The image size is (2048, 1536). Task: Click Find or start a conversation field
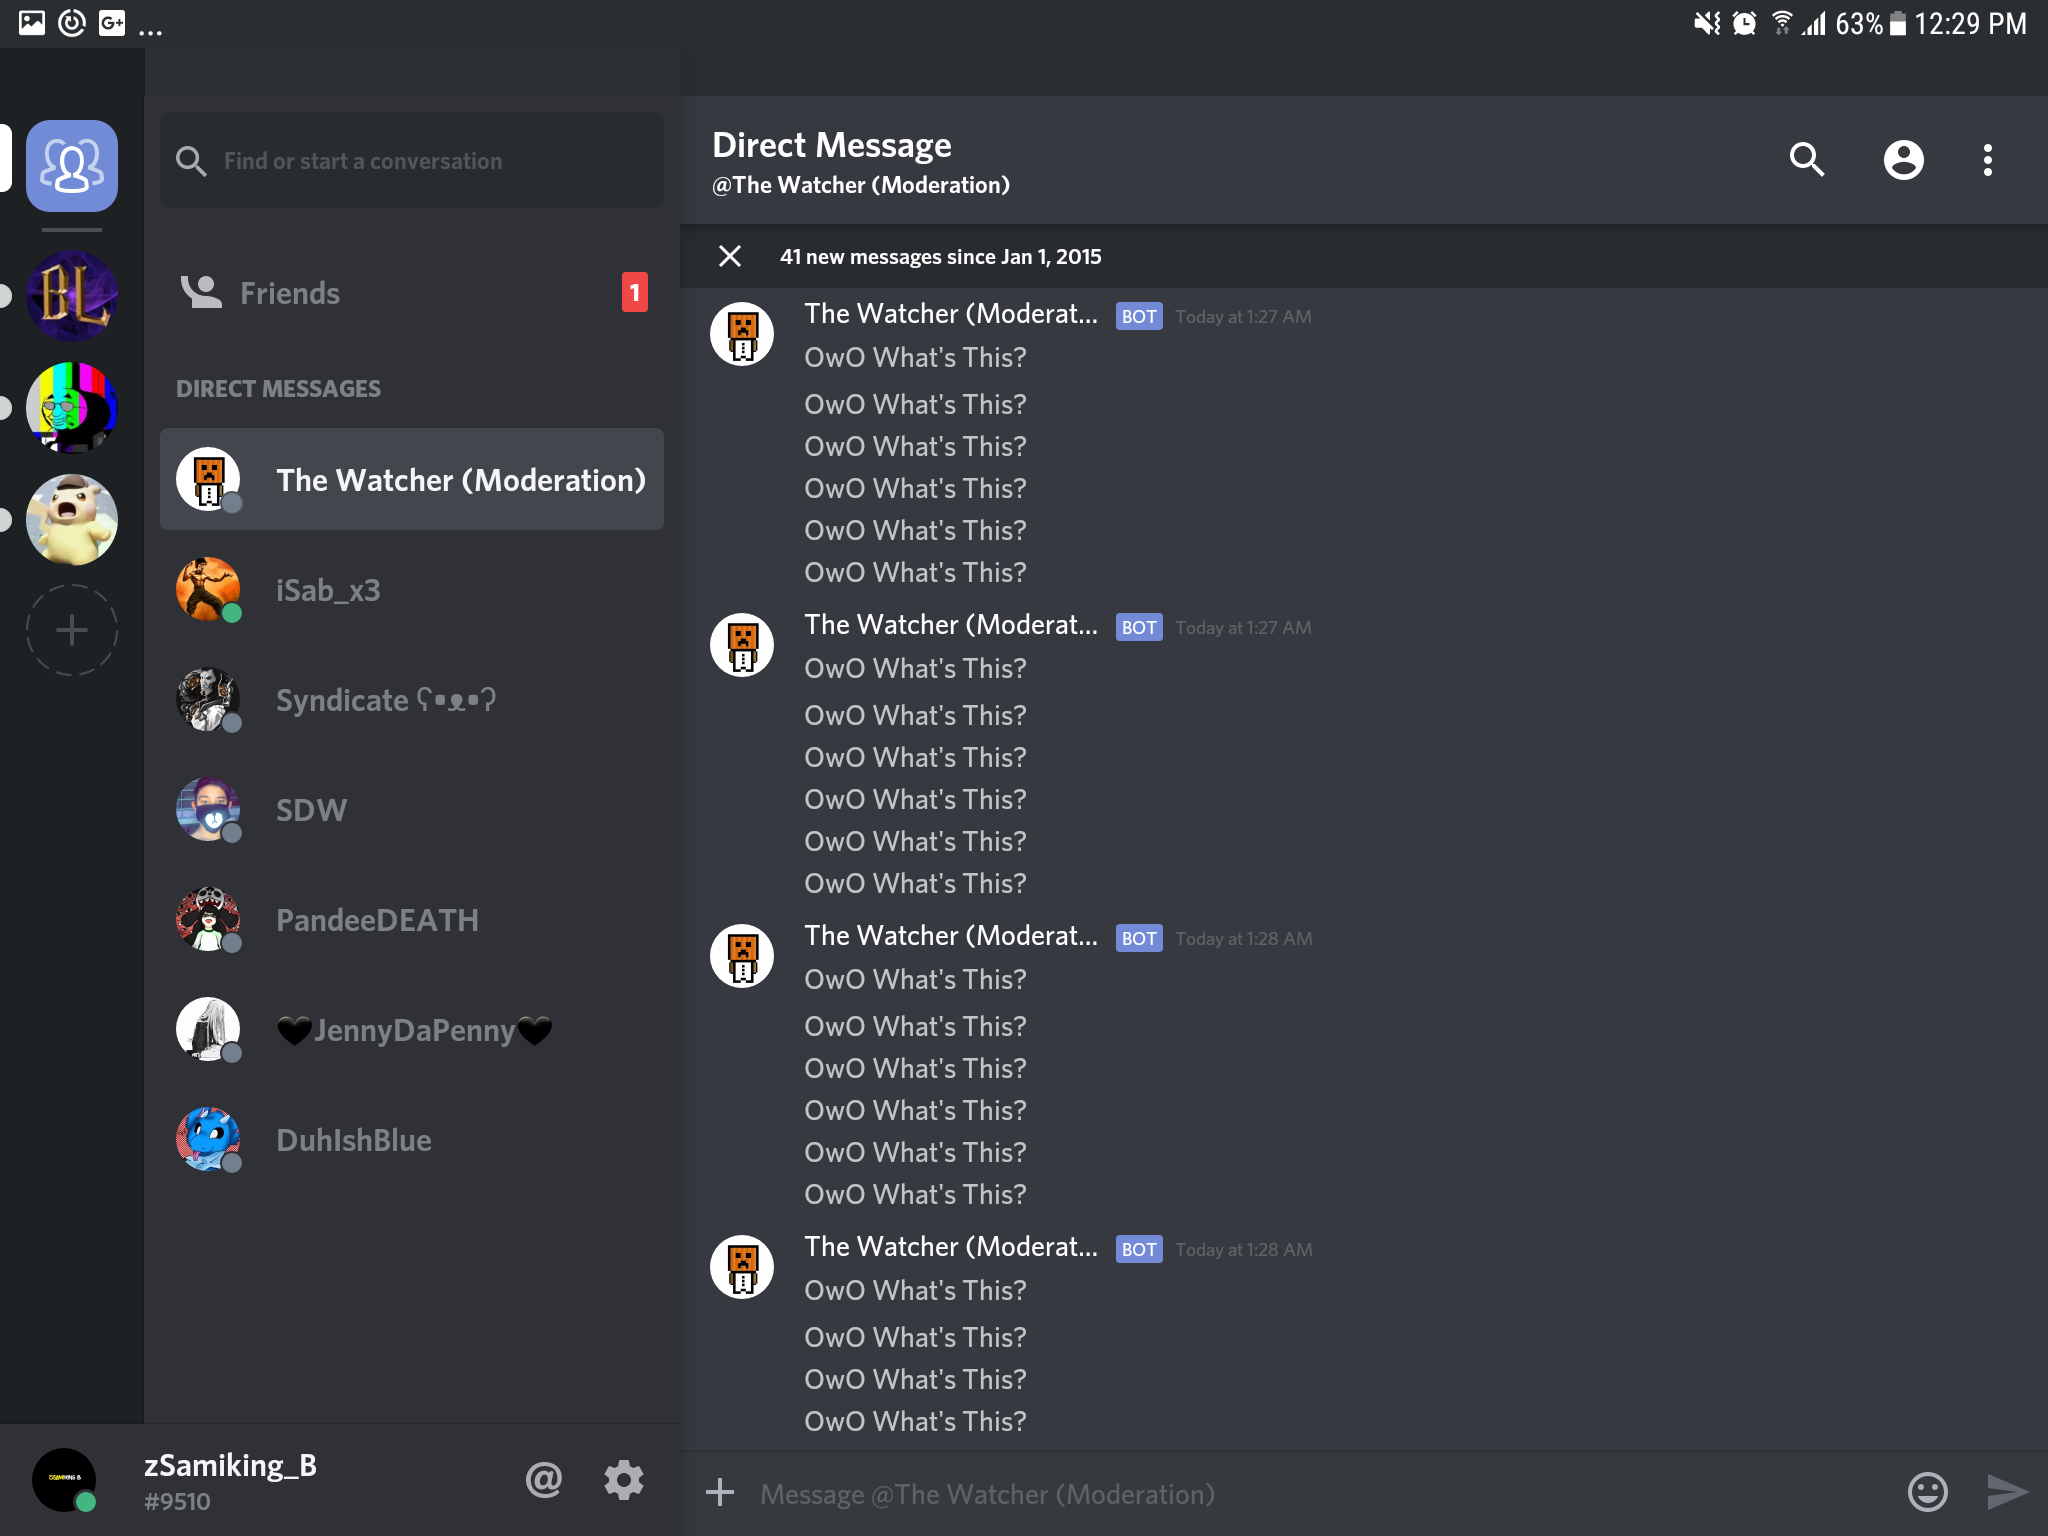tap(412, 160)
